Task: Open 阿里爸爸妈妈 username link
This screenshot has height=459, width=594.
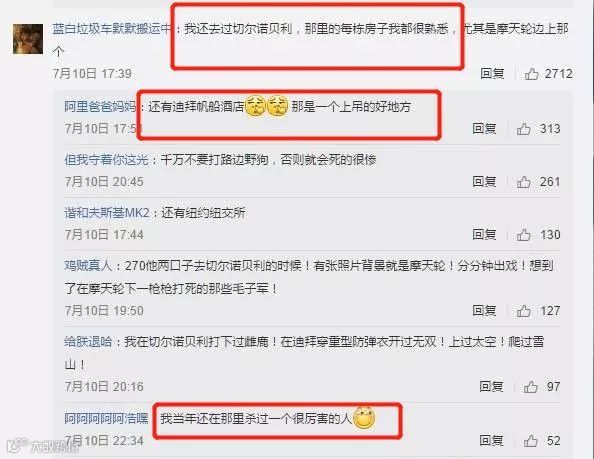Action: (100, 107)
